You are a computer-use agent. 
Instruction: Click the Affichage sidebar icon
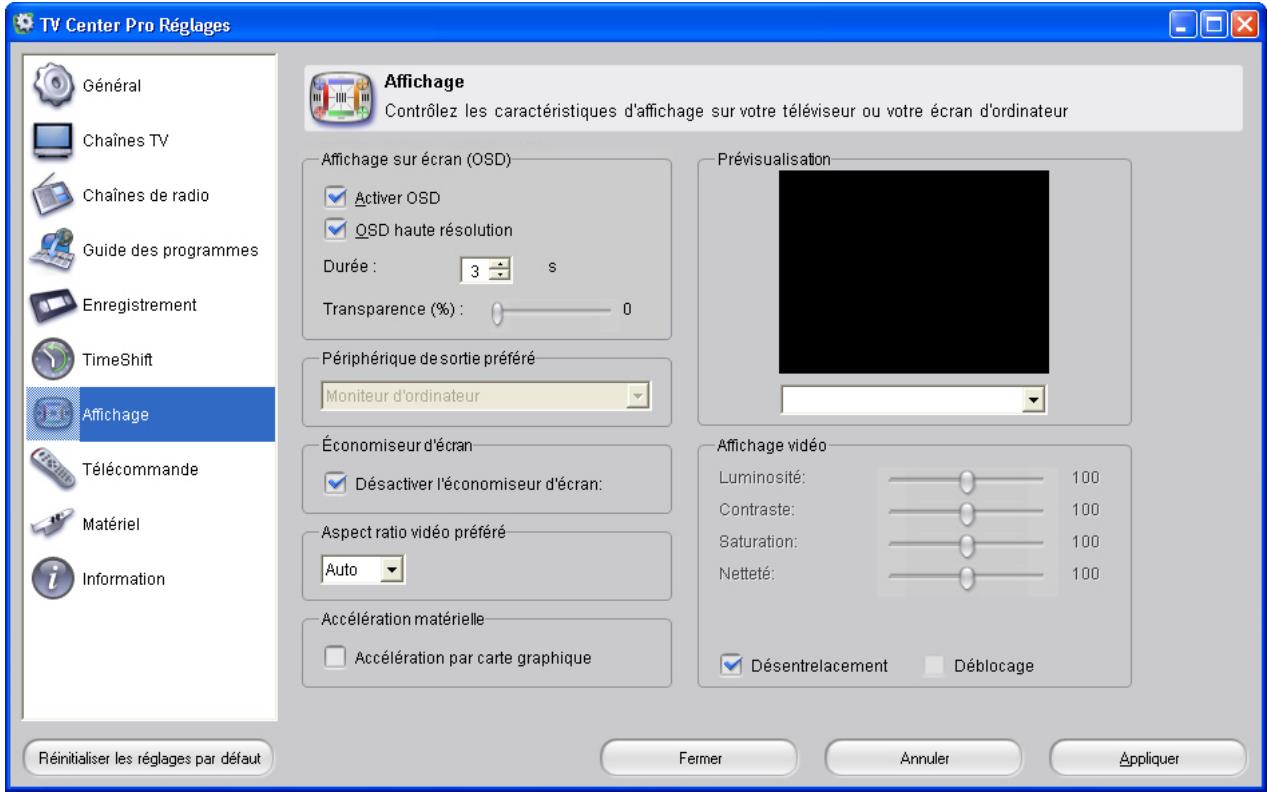point(52,415)
